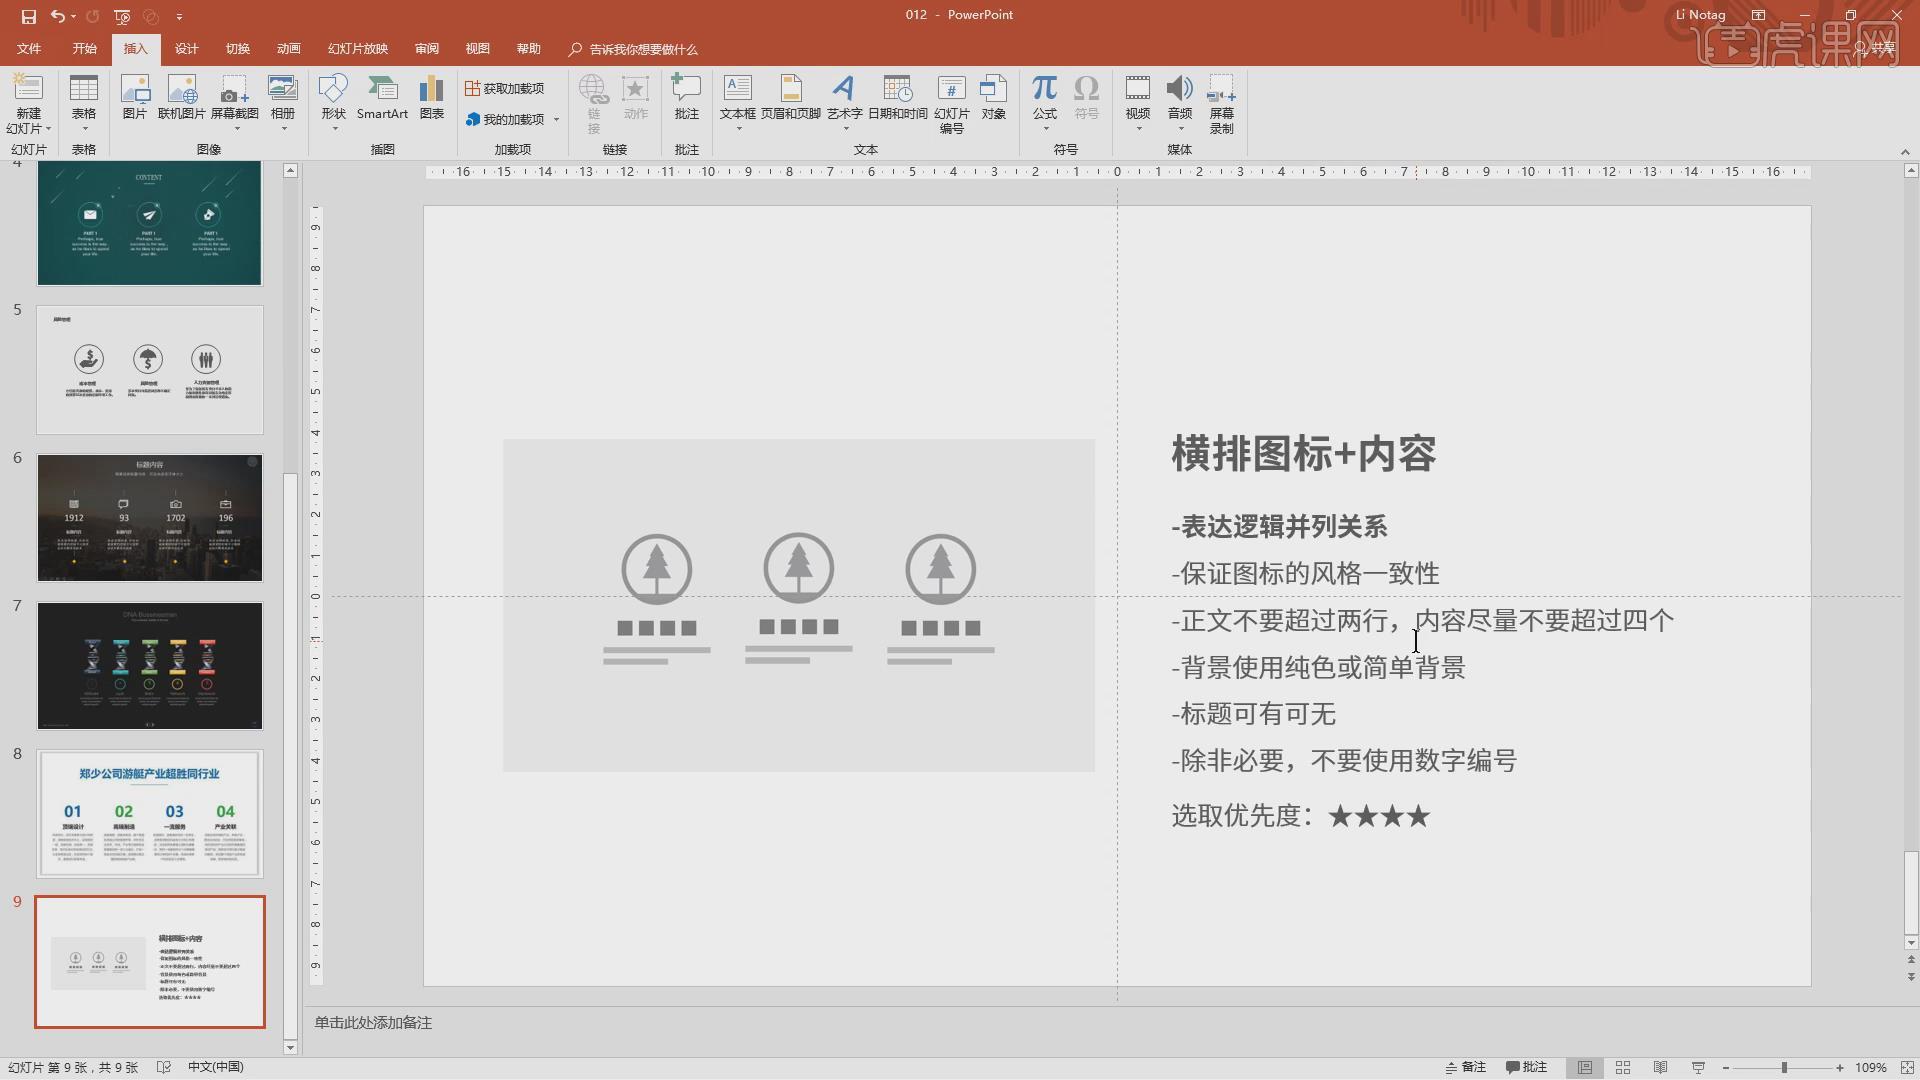Insert Date and Time
Image resolution: width=1920 pixels, height=1080 pixels.
click(897, 97)
